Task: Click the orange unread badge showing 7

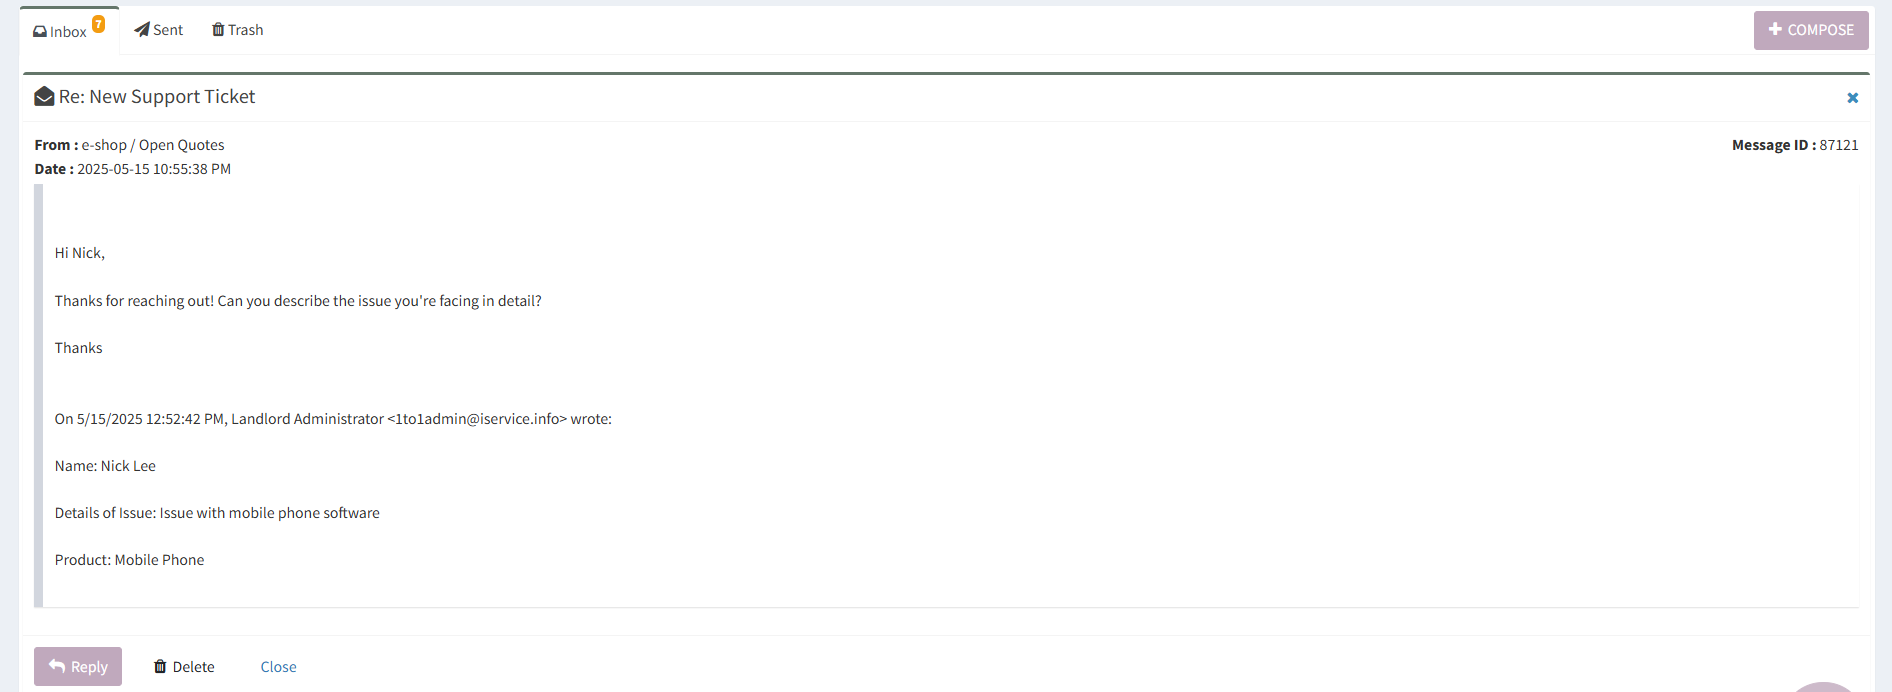Action: click(99, 24)
